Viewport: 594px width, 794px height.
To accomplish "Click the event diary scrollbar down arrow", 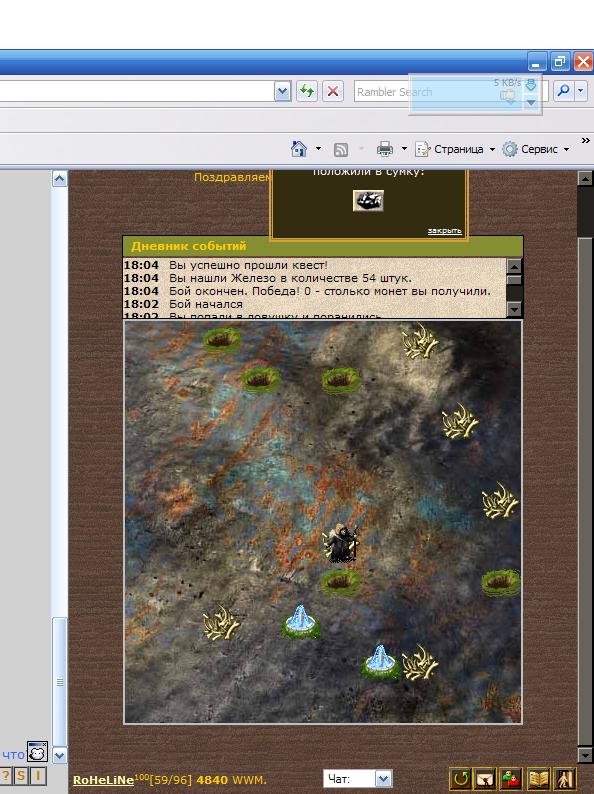I will [514, 309].
